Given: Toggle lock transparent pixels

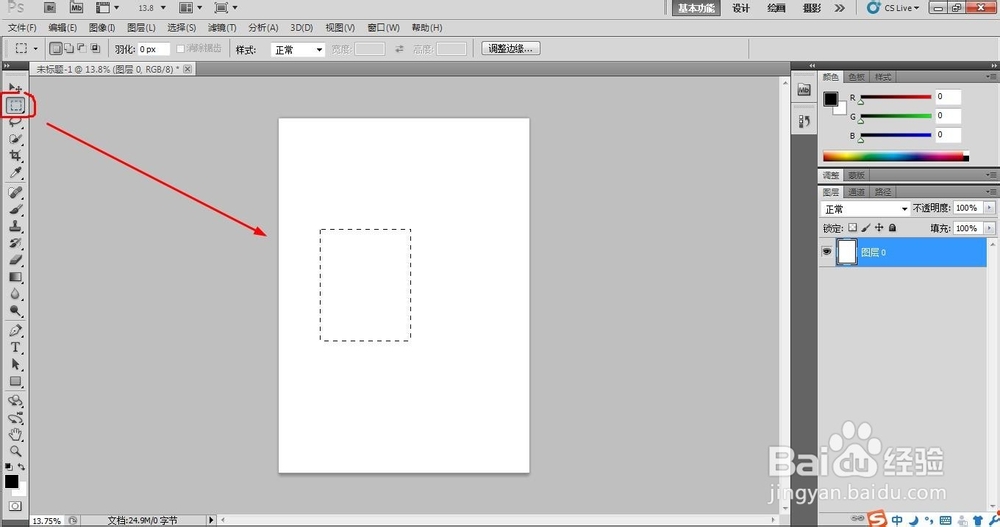Looking at the screenshot, I should (x=853, y=228).
